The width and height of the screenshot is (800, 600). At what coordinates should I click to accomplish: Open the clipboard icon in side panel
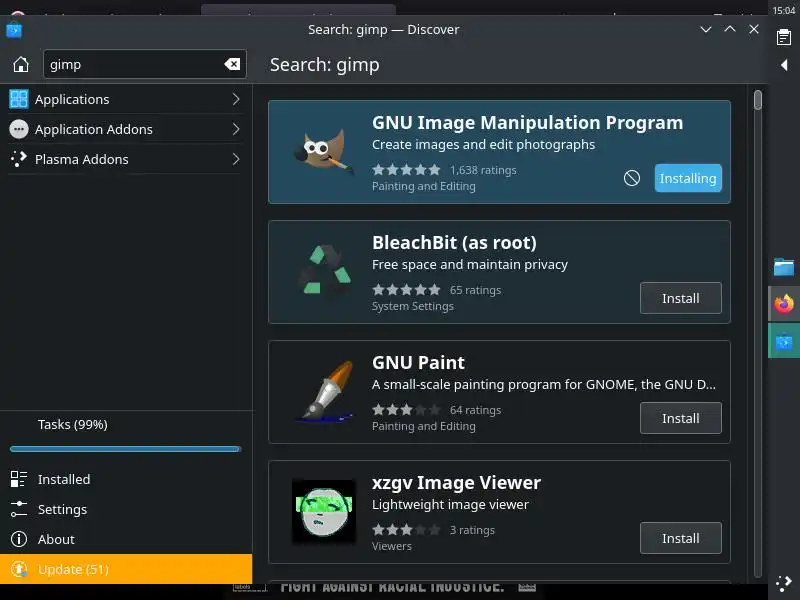pos(784,37)
